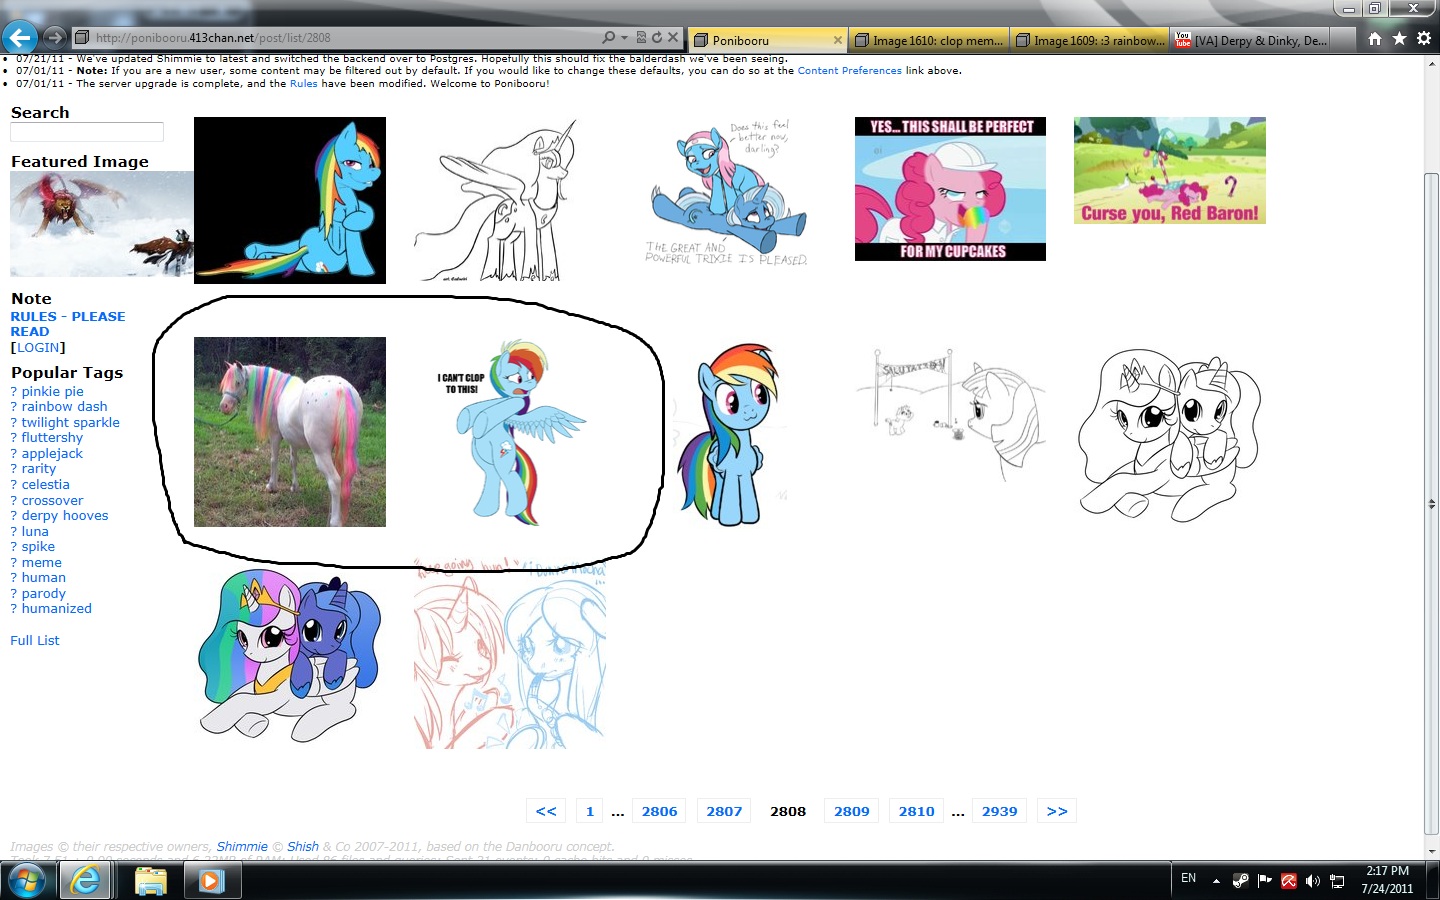Select the fluttershy tag
The height and width of the screenshot is (900, 1440).
tap(52, 438)
